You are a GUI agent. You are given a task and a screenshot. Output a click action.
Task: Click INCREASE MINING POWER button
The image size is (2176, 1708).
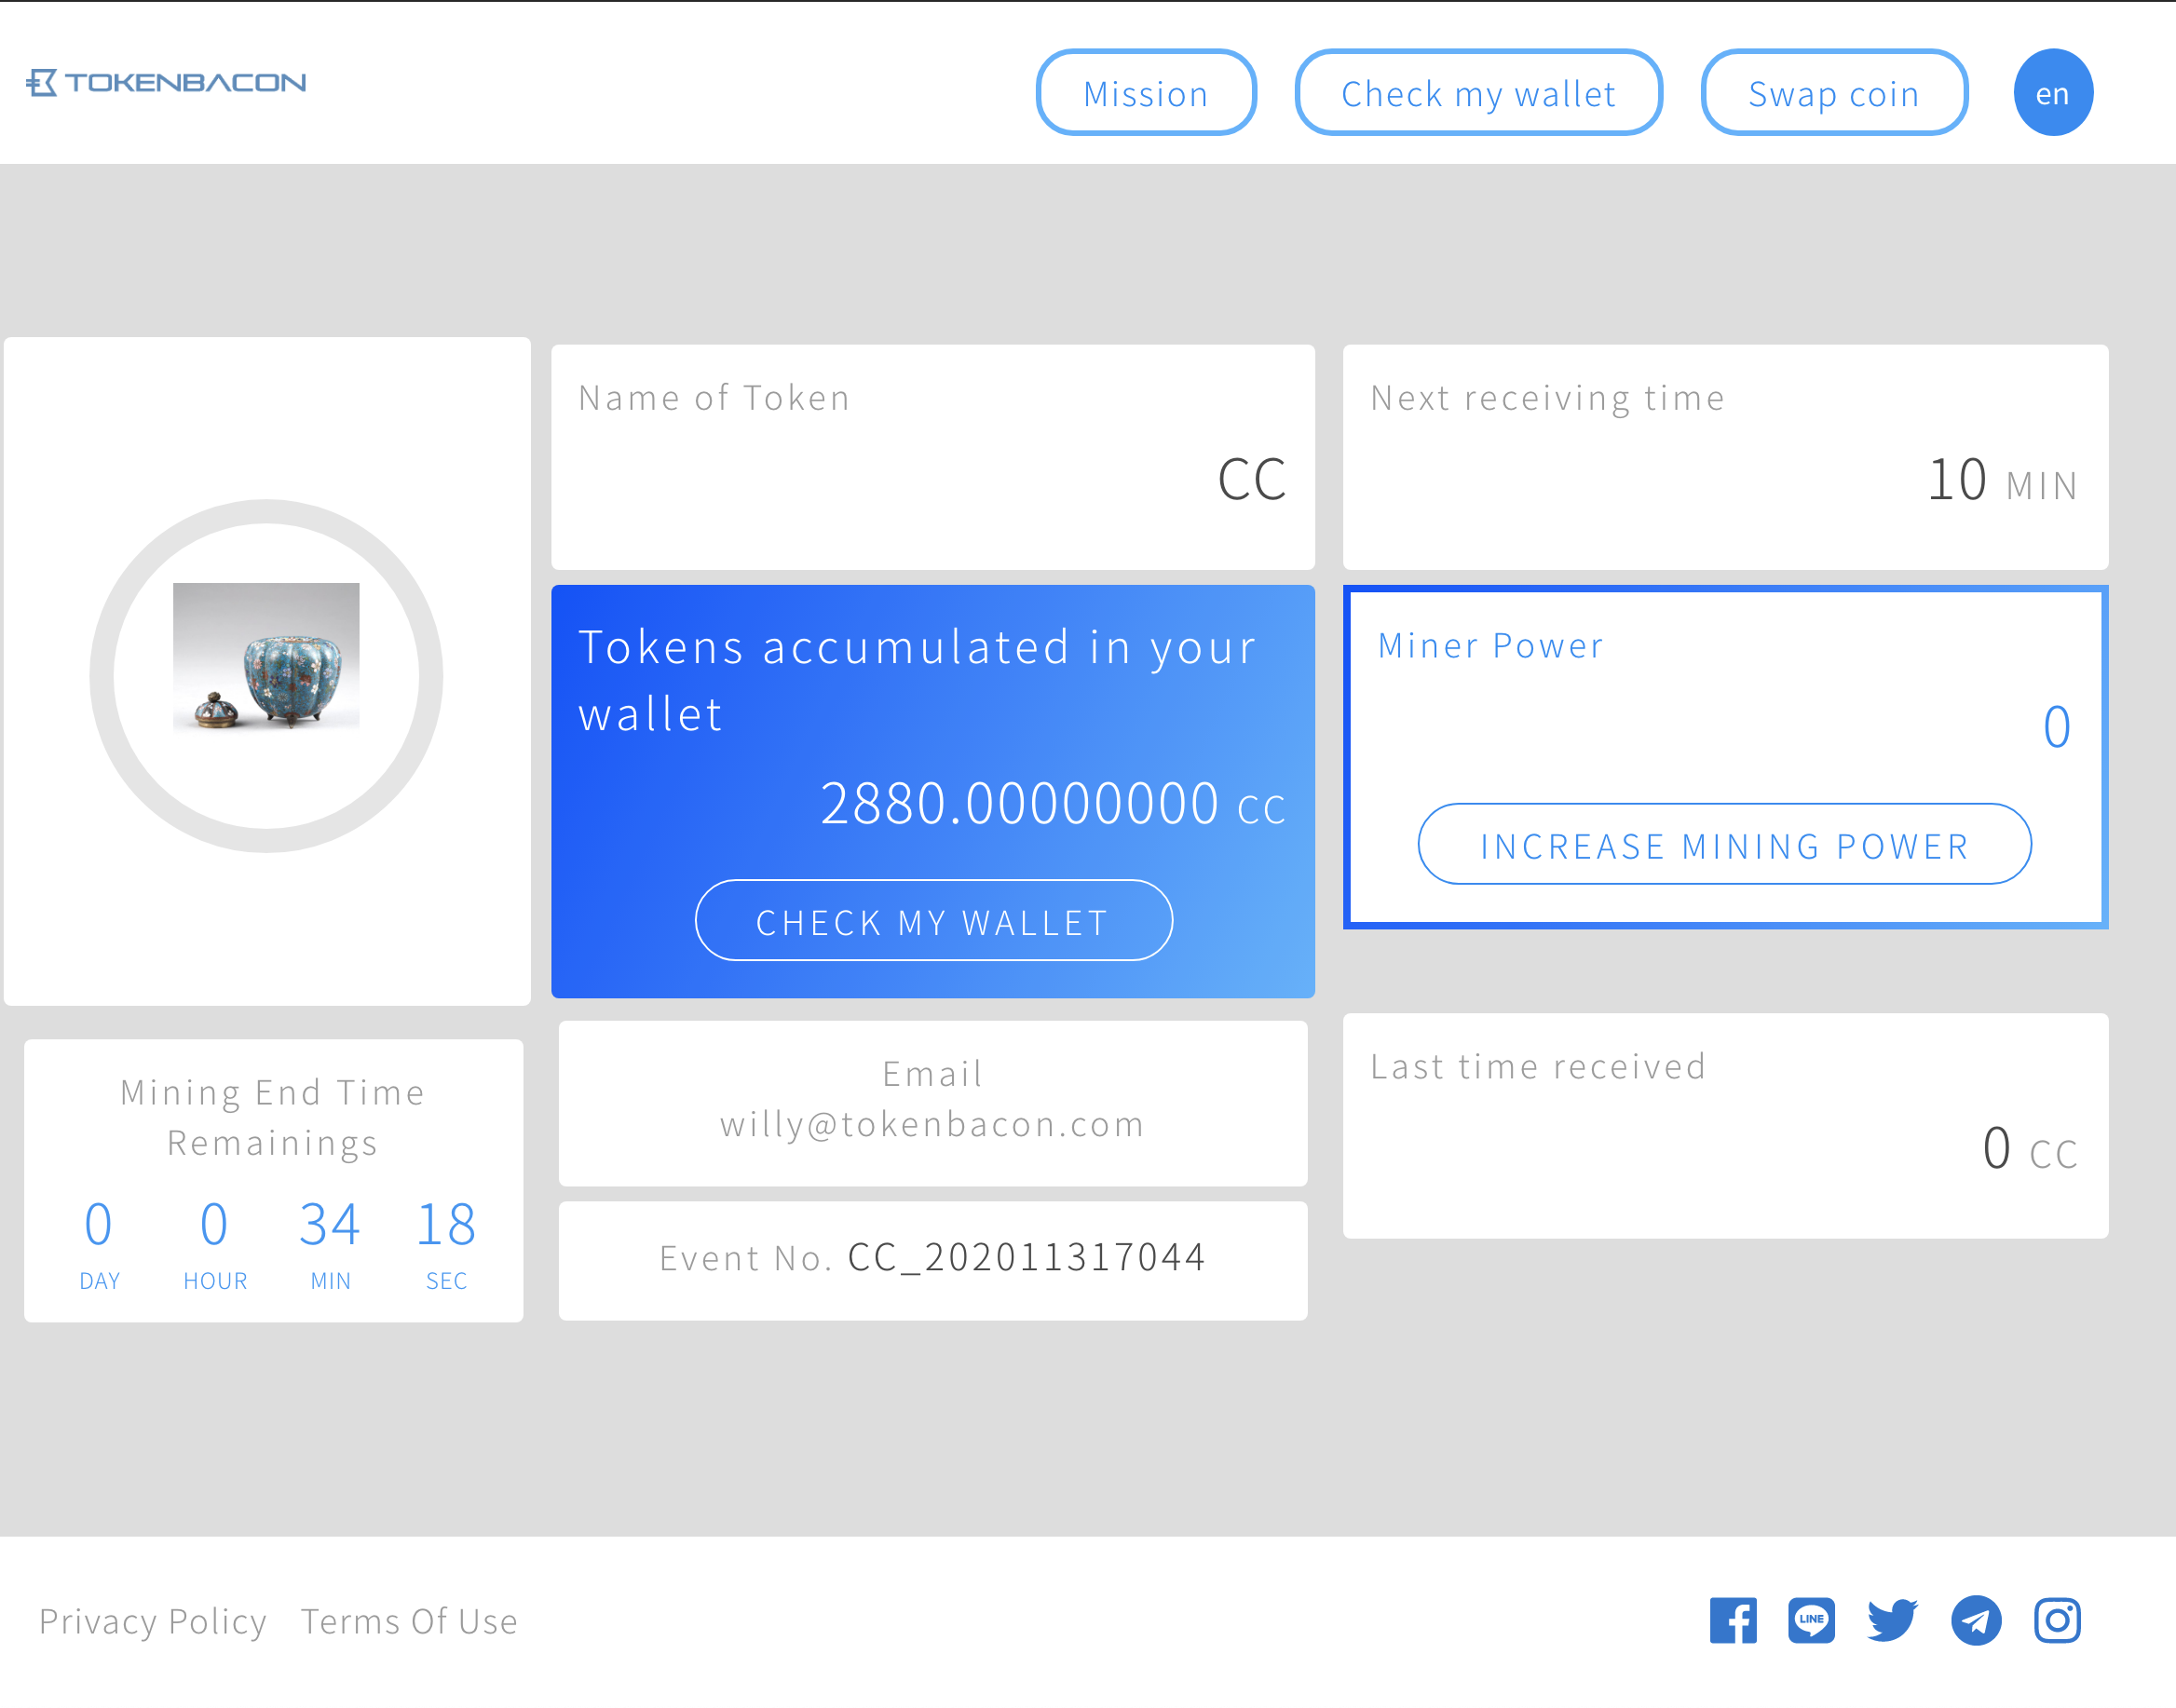(x=1724, y=844)
